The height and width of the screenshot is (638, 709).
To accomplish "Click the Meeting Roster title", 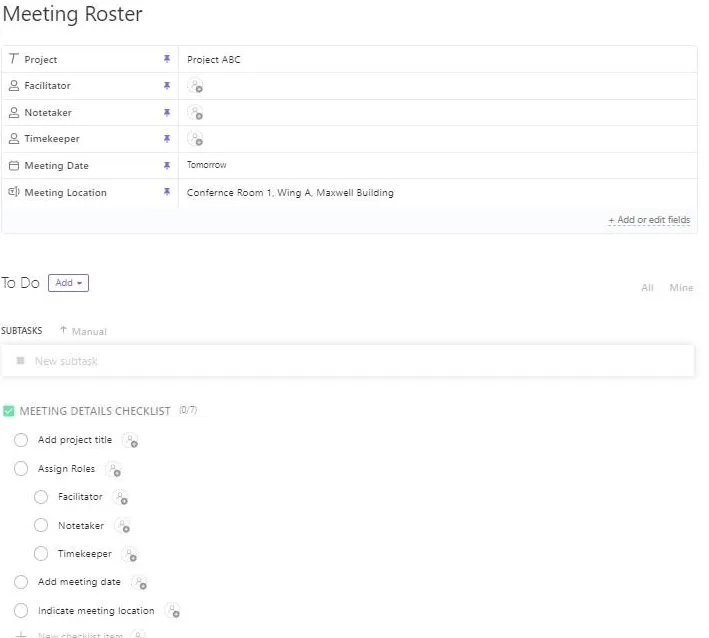I will 73,14.
